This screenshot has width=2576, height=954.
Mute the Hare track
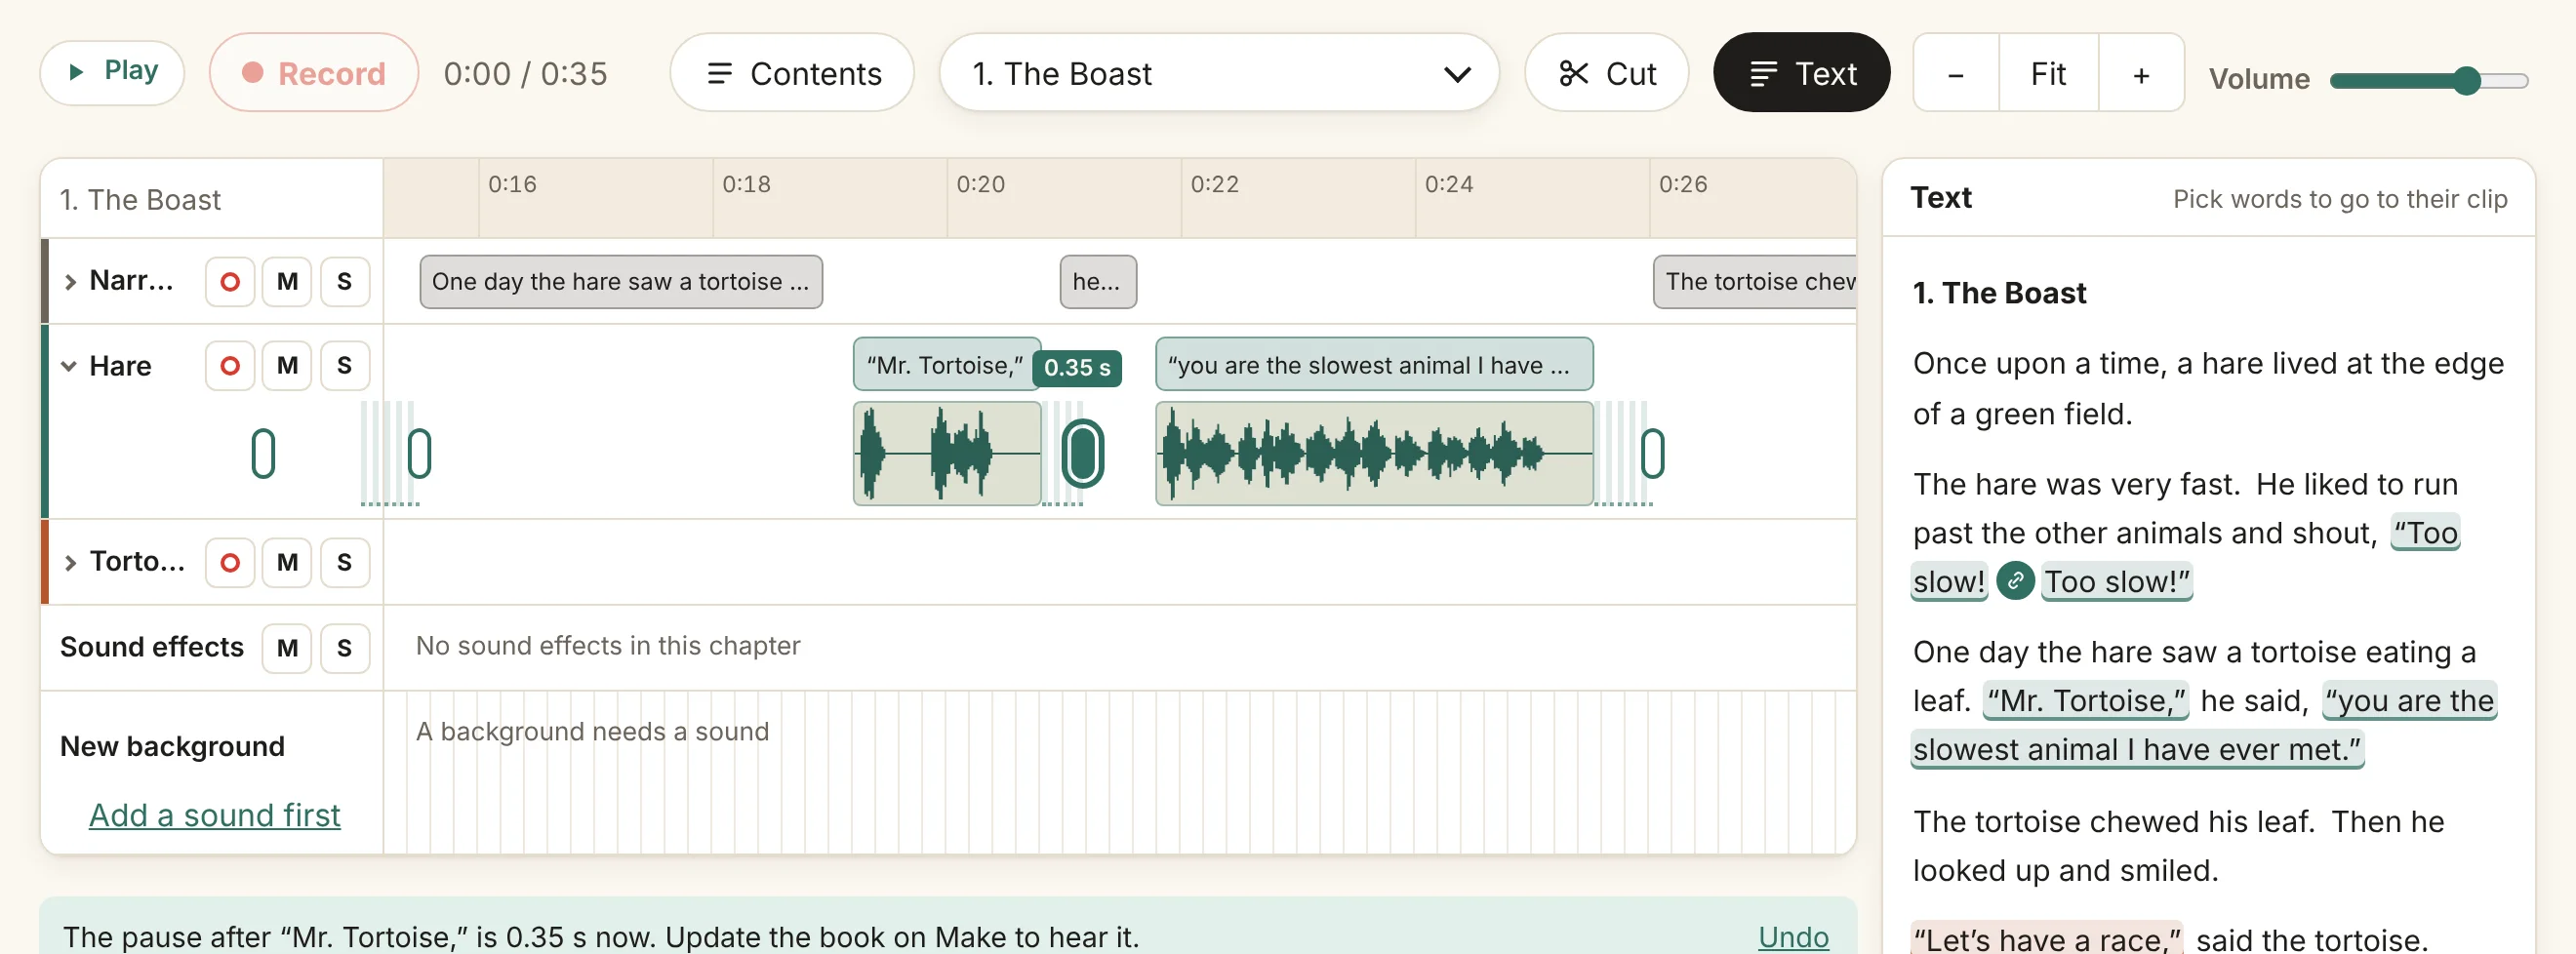click(287, 366)
